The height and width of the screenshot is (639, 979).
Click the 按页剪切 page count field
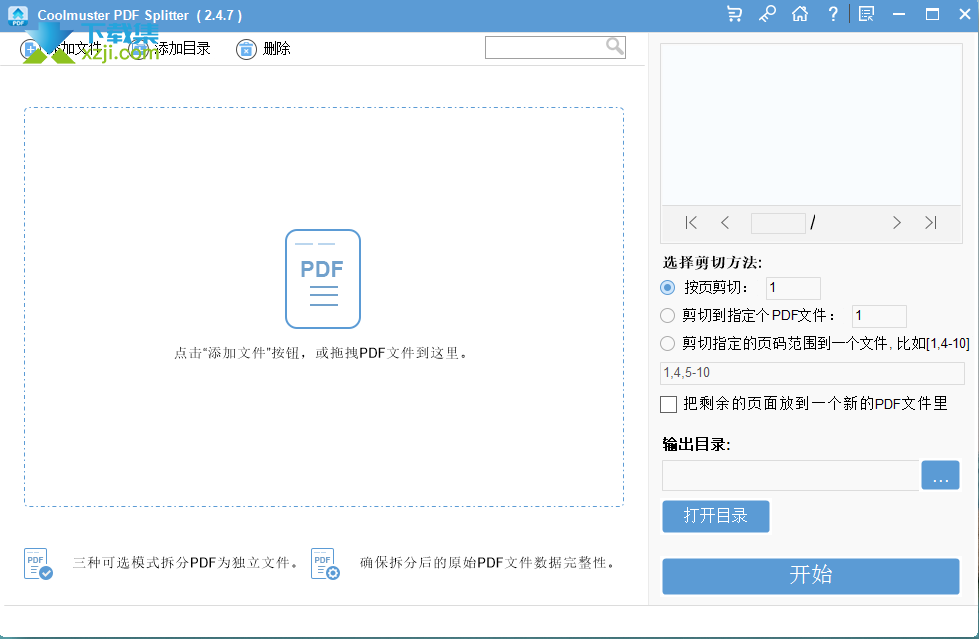click(793, 288)
